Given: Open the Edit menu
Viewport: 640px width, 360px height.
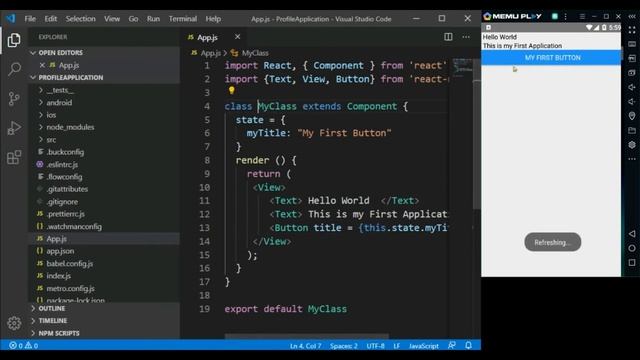Looking at the screenshot, I should [51, 19].
